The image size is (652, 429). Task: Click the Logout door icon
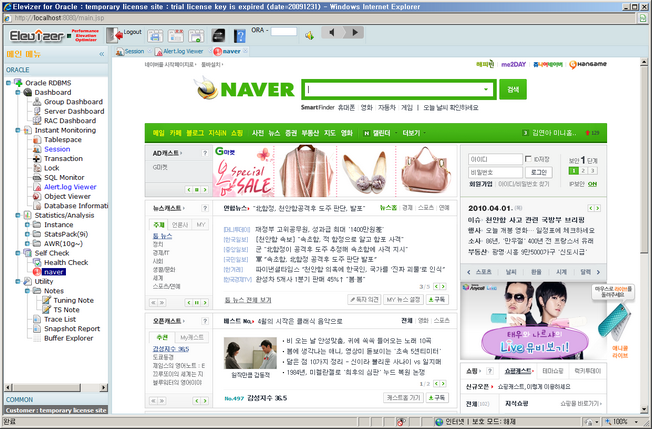pos(114,35)
